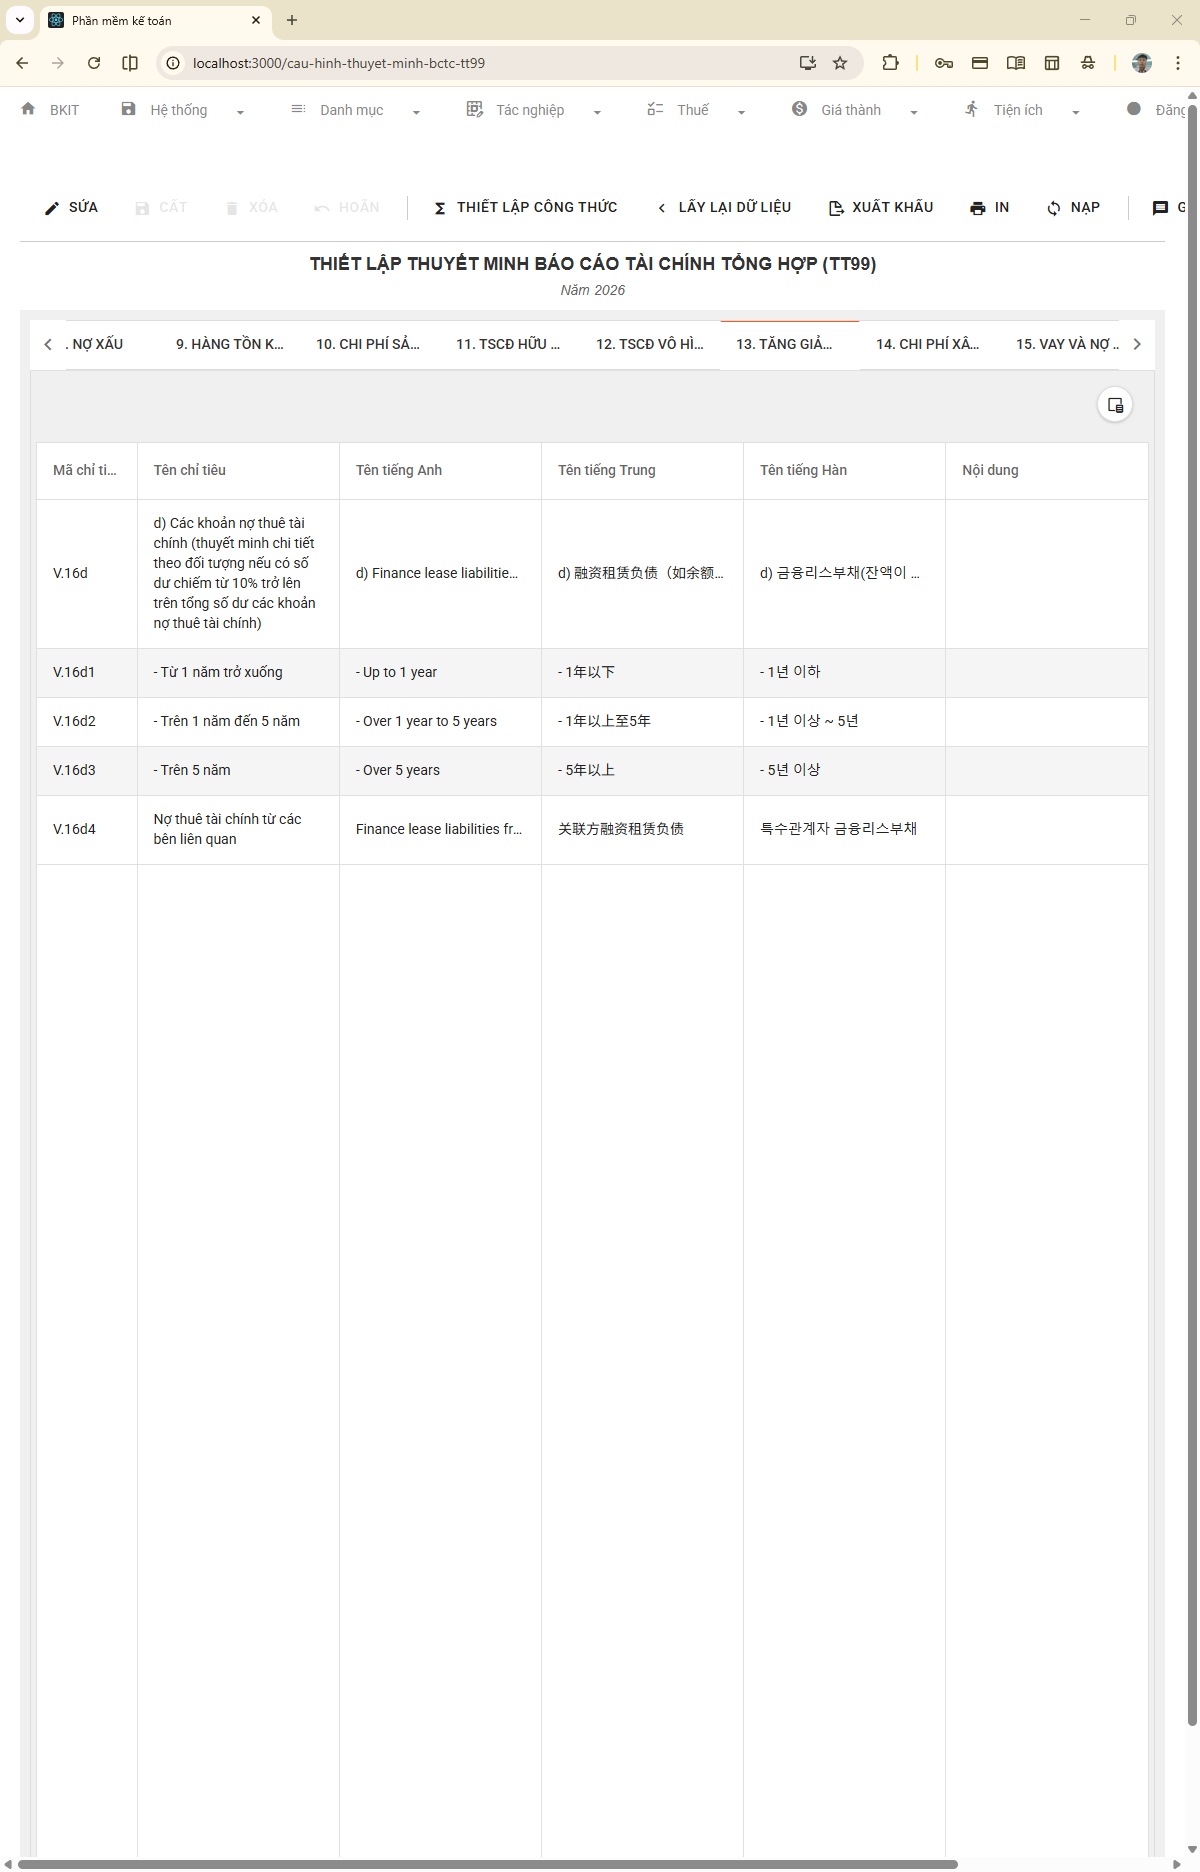
Task: Expand the Tiện ích menu arrow
Action: tap(1076, 112)
